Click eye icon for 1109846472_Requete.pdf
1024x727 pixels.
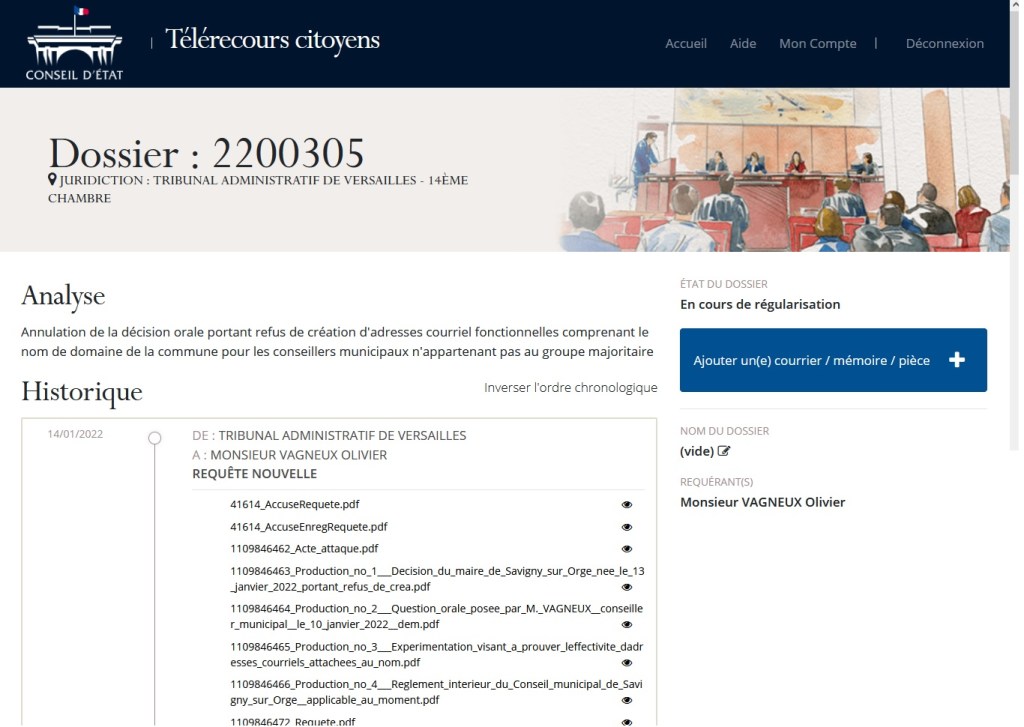click(627, 722)
